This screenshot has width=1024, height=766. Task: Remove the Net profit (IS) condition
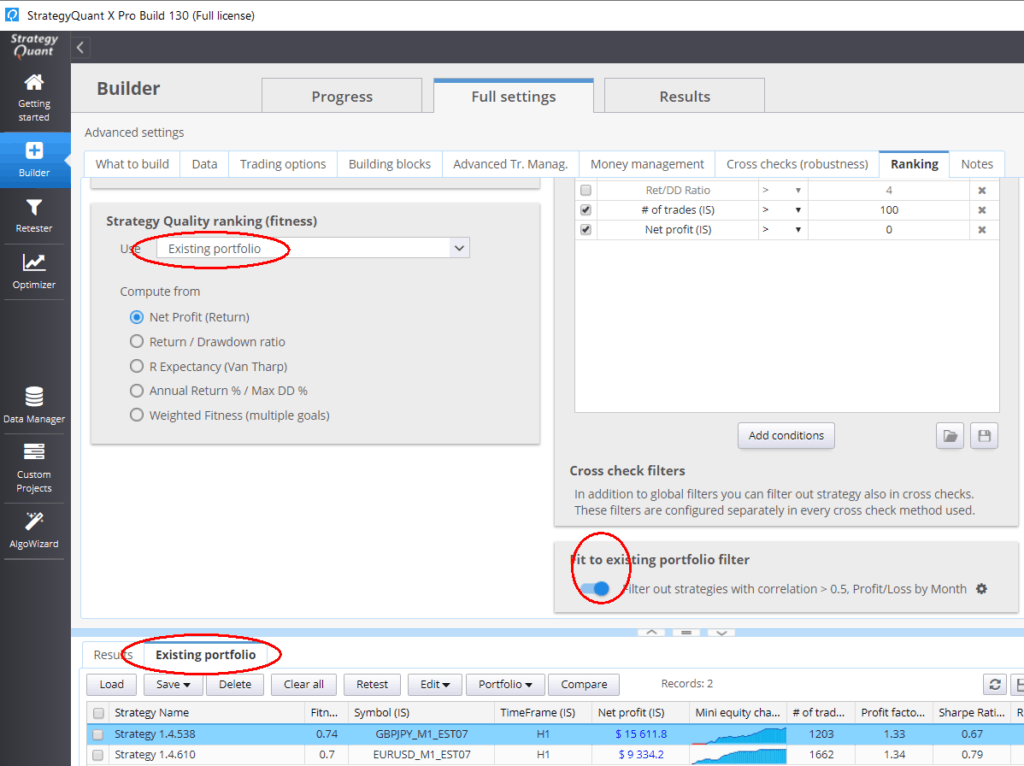click(x=982, y=230)
